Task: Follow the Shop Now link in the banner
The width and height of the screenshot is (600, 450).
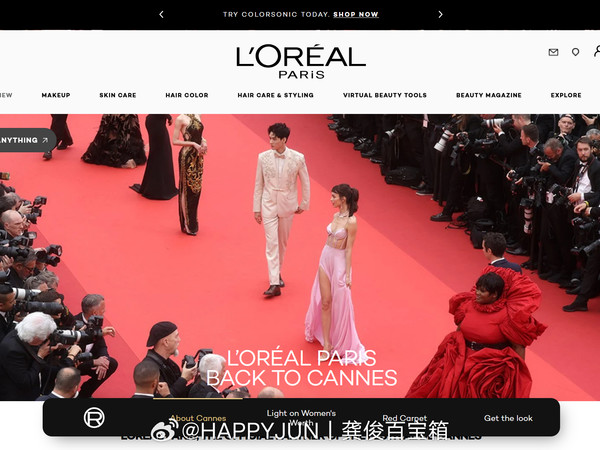Action: 355,15
